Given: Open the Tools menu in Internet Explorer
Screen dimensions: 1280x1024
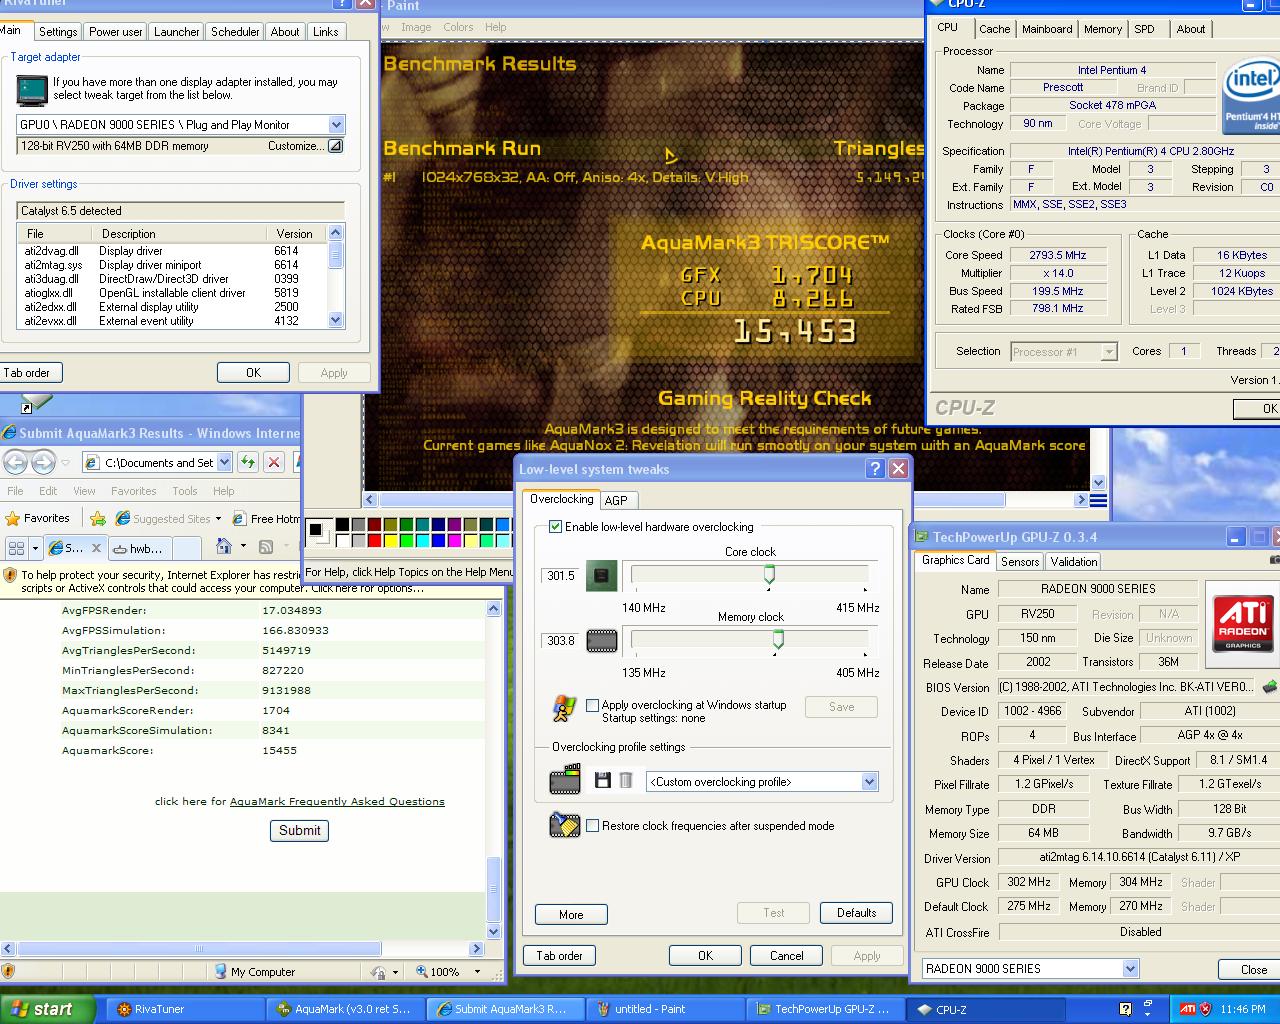Looking at the screenshot, I should point(185,491).
